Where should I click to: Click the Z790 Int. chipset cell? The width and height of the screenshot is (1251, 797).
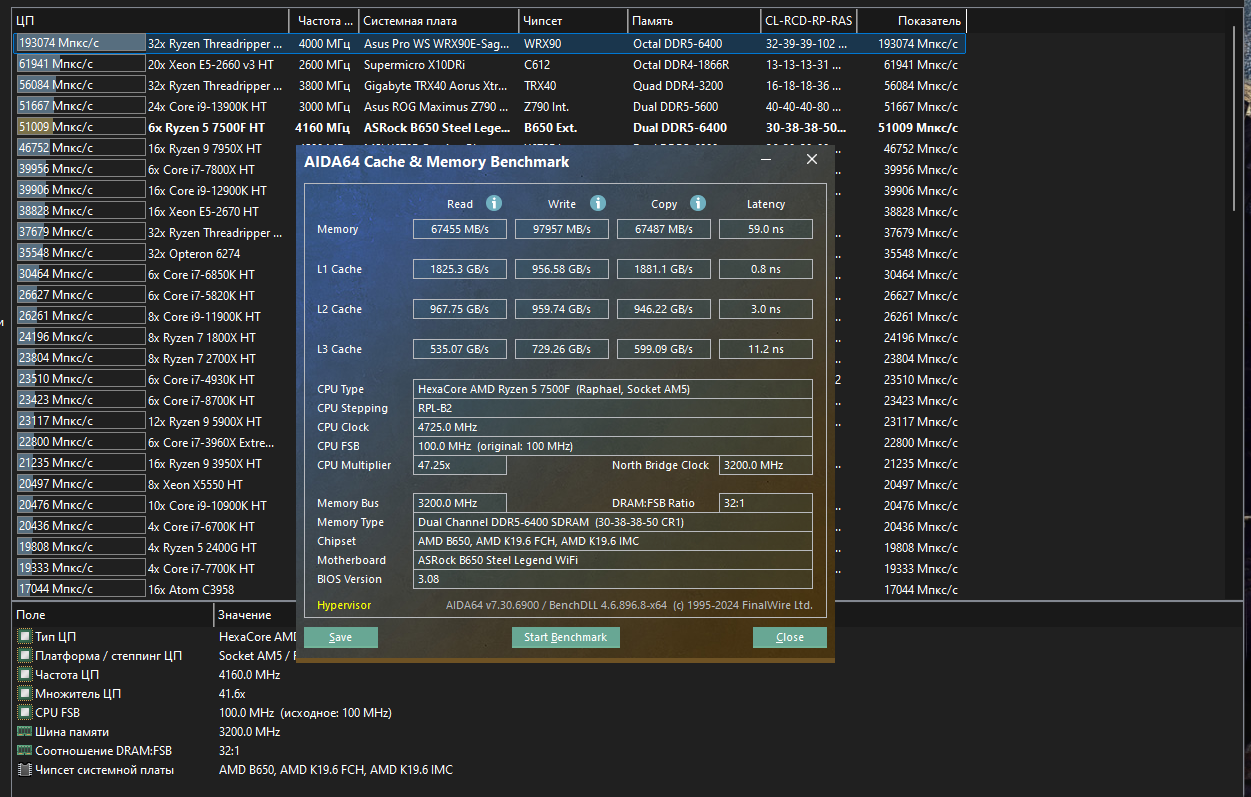[x=549, y=106]
